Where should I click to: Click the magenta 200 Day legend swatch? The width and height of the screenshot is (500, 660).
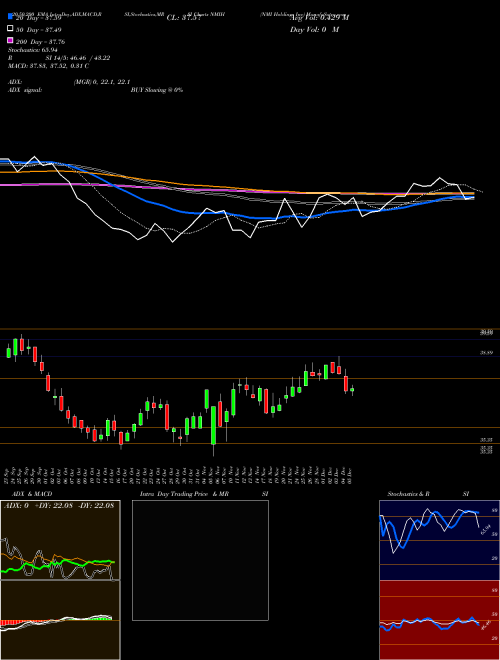click(x=10, y=40)
